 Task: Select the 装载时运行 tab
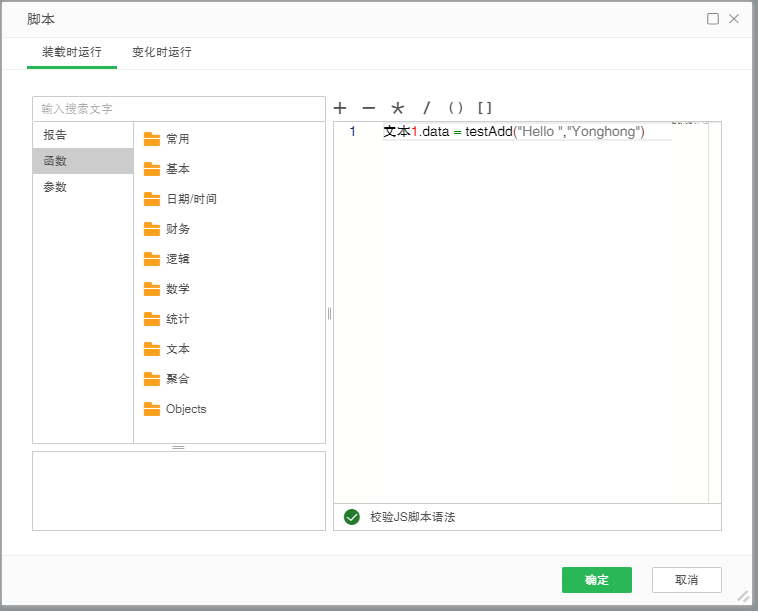72,52
